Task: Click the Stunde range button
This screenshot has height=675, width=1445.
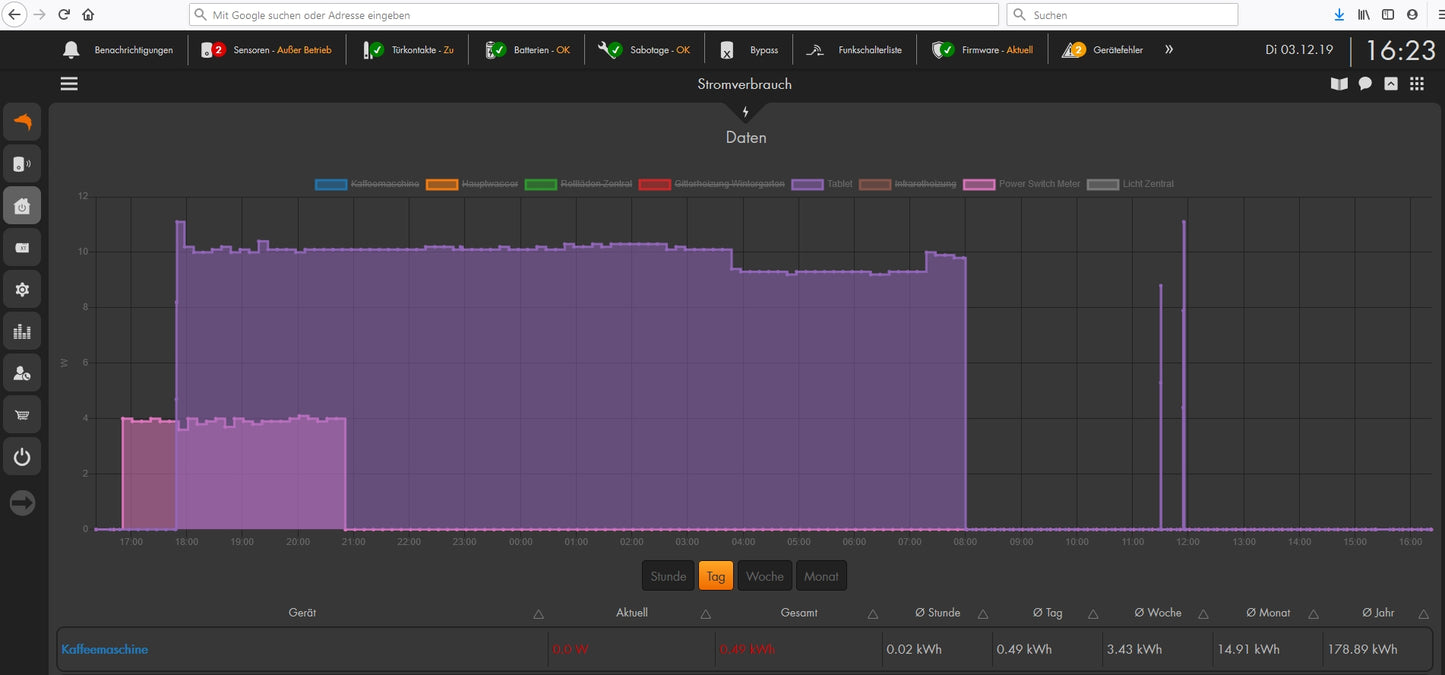Action: click(x=668, y=576)
